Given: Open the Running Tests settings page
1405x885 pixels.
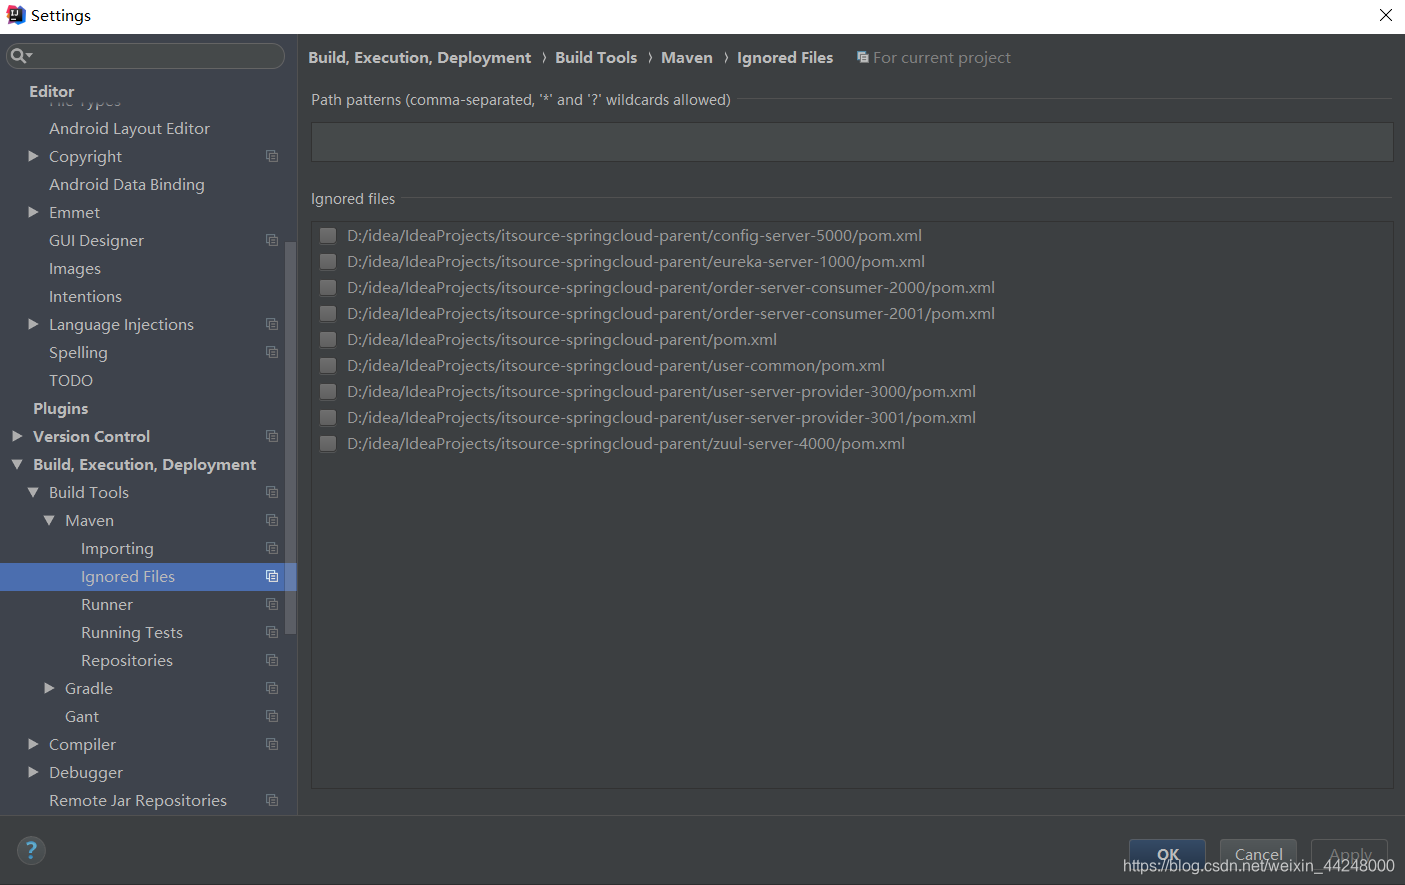Looking at the screenshot, I should tap(132, 632).
